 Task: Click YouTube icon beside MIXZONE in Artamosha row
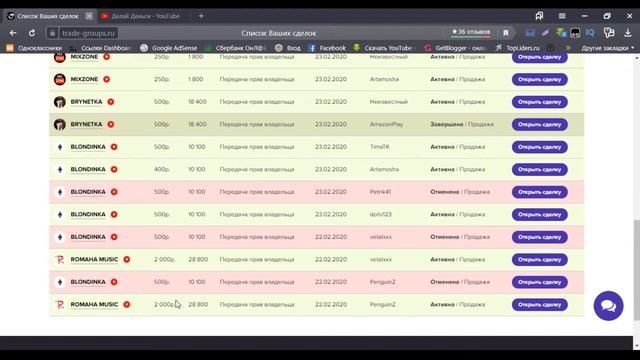coord(107,79)
